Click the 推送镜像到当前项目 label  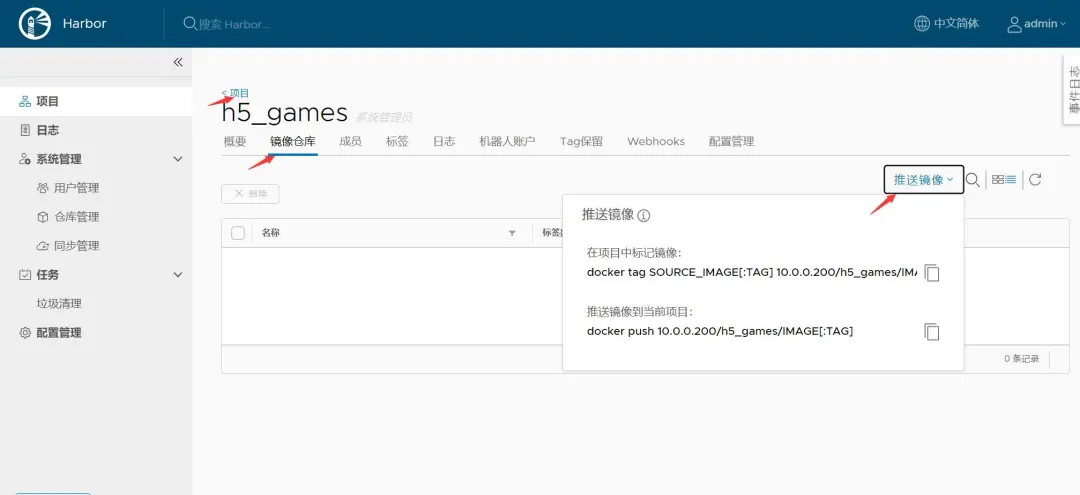pyautogui.click(x=639, y=311)
